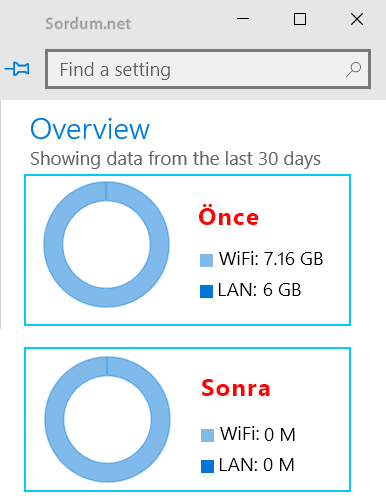Close the Settings window

click(357, 19)
